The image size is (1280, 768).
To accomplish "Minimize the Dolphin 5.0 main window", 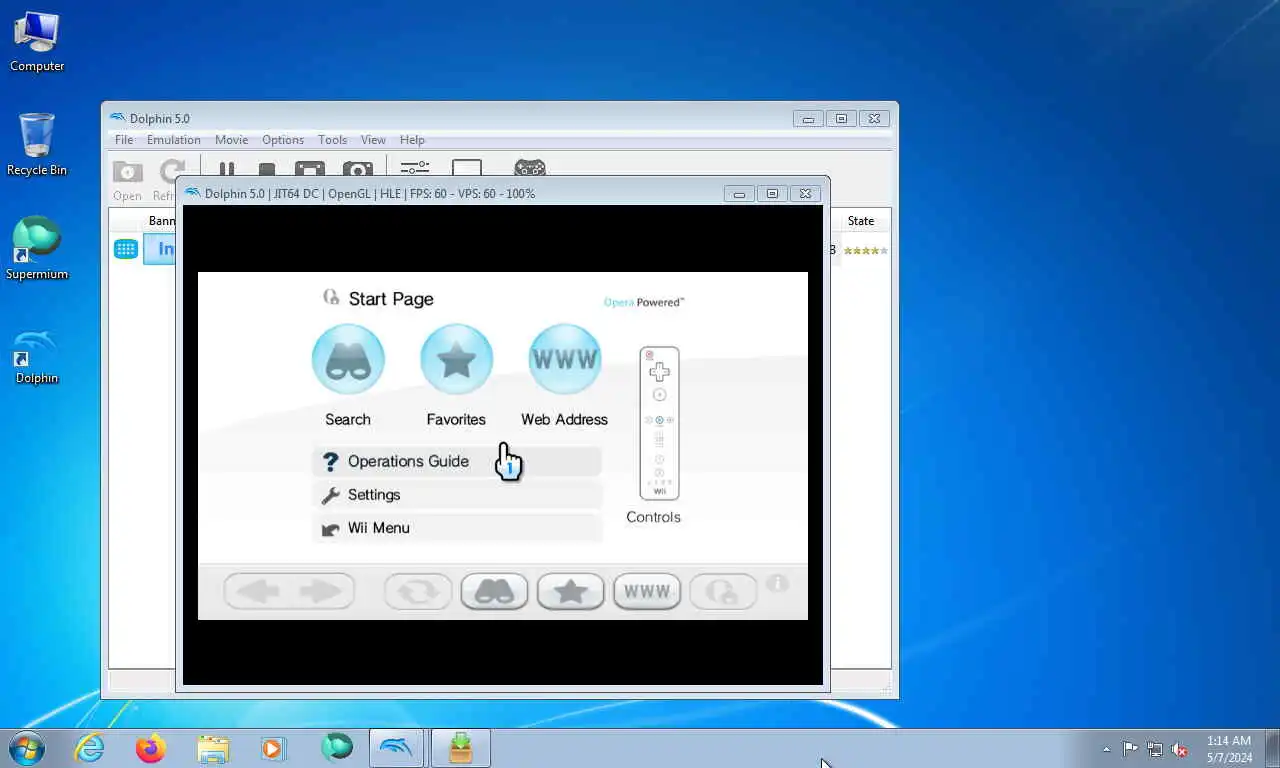I will click(x=808, y=118).
